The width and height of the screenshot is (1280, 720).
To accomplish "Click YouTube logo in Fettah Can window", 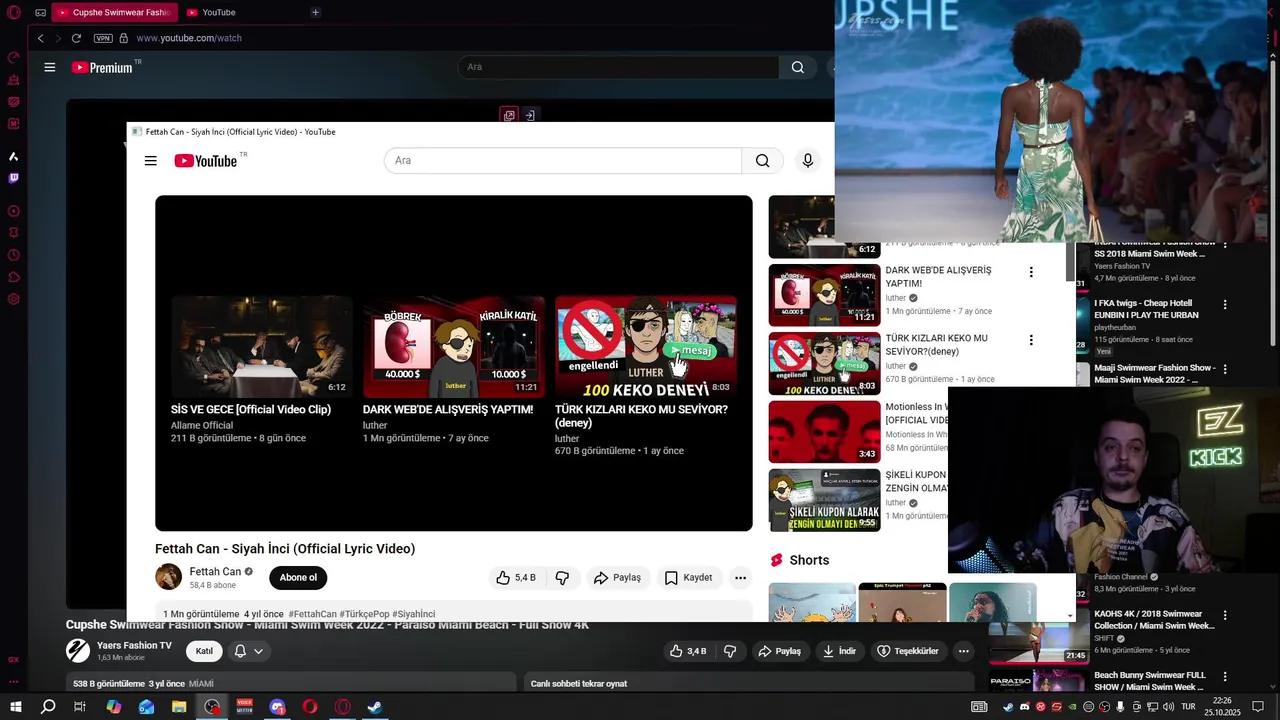I will (207, 161).
